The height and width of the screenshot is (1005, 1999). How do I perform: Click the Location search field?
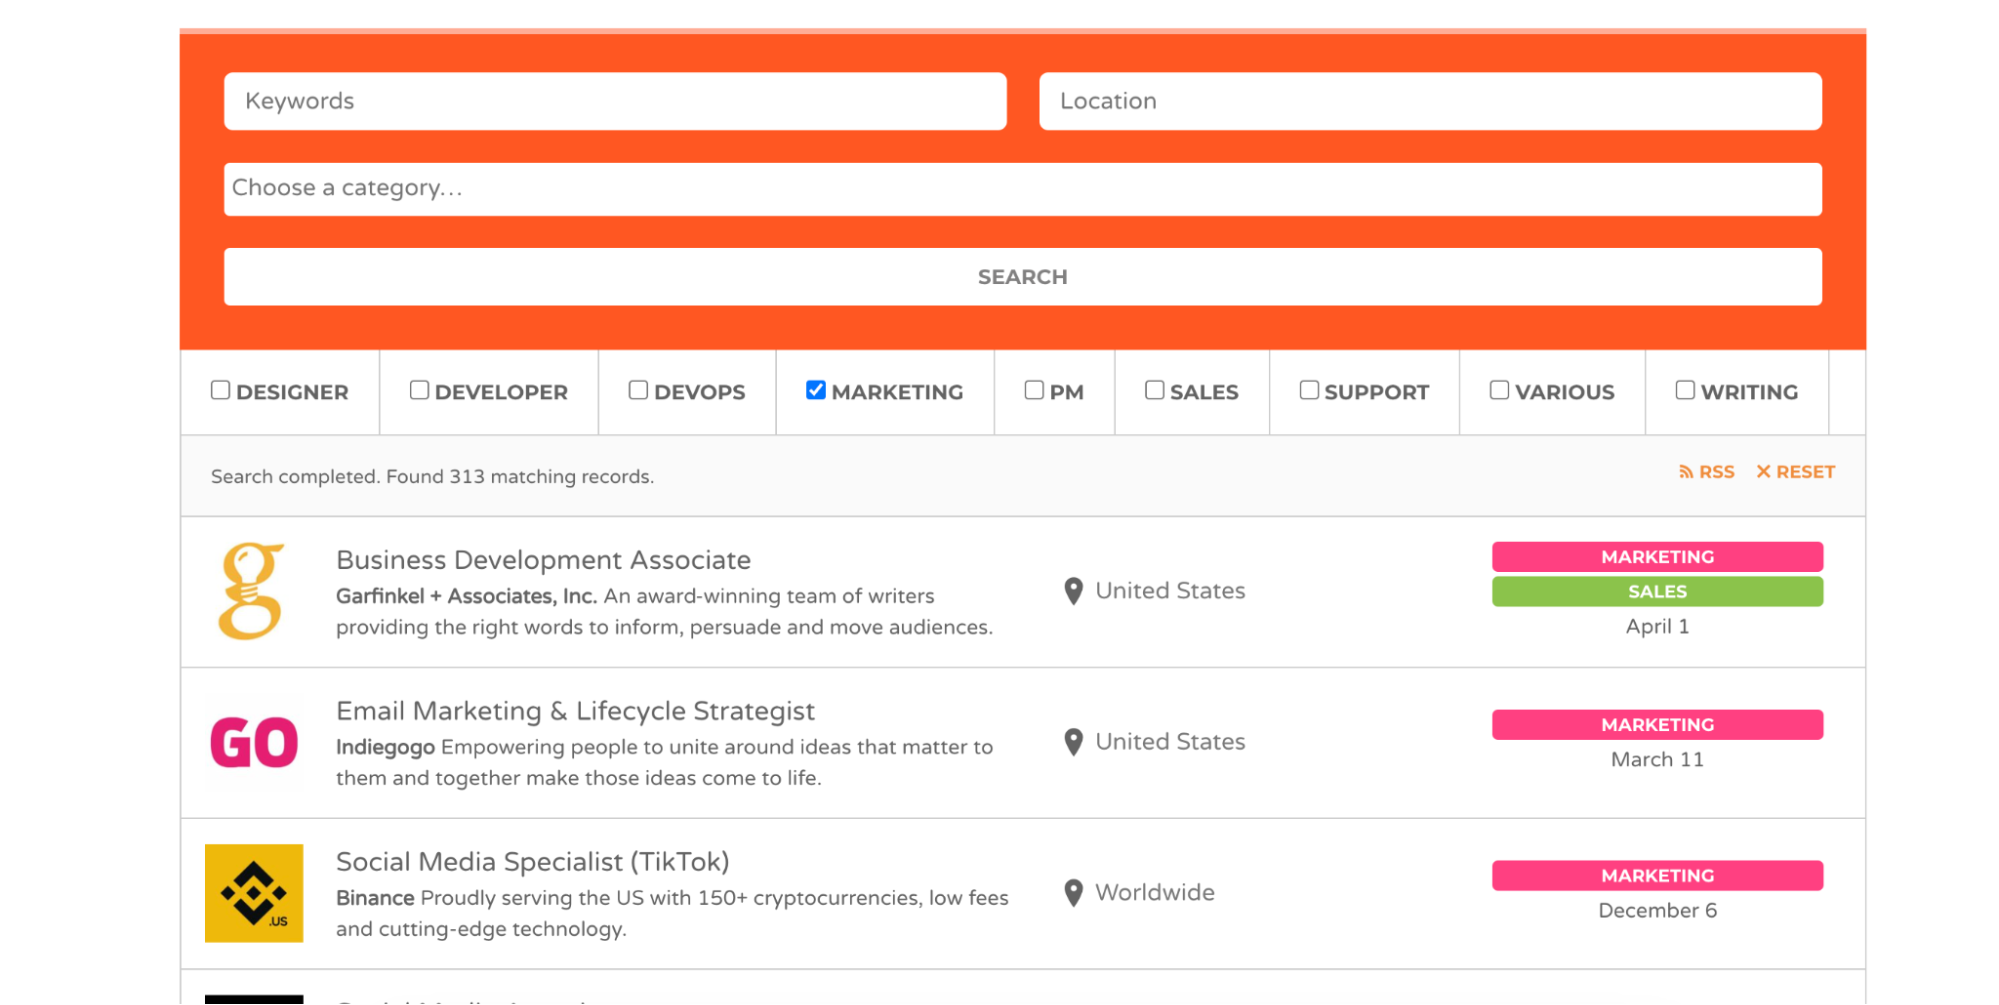(x=1430, y=101)
